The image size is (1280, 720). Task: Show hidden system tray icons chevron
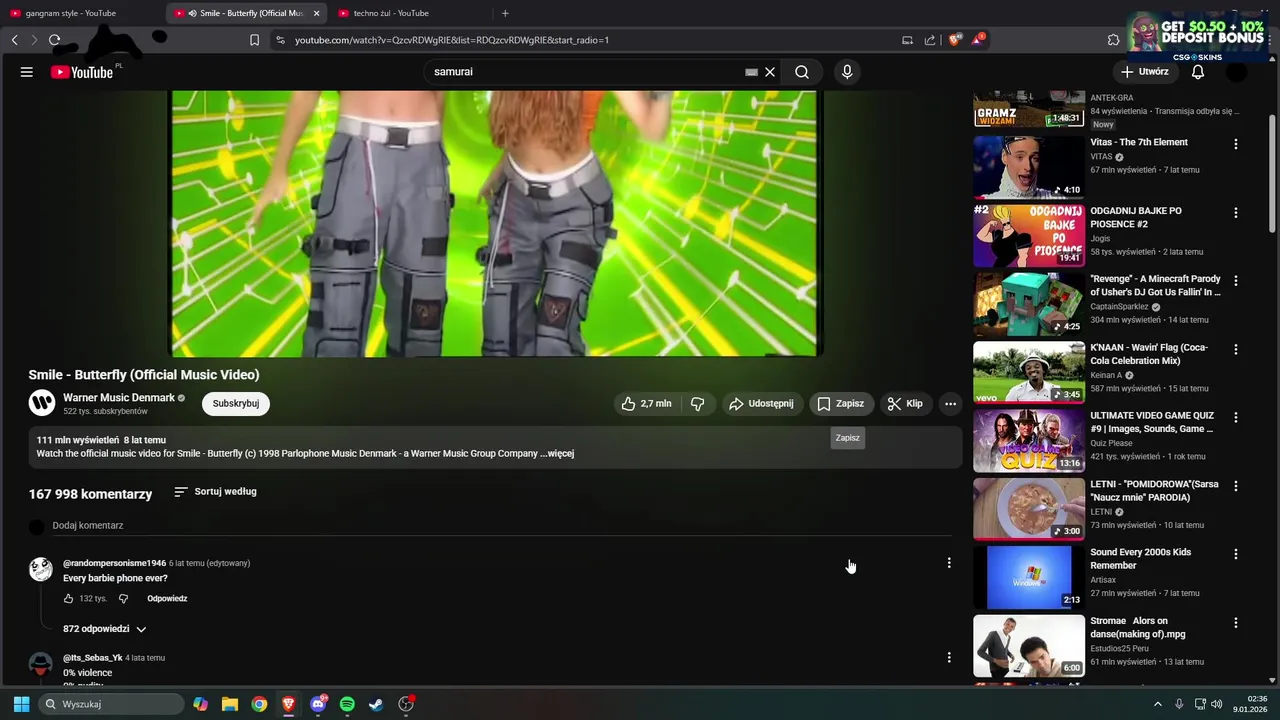pos(1157,704)
